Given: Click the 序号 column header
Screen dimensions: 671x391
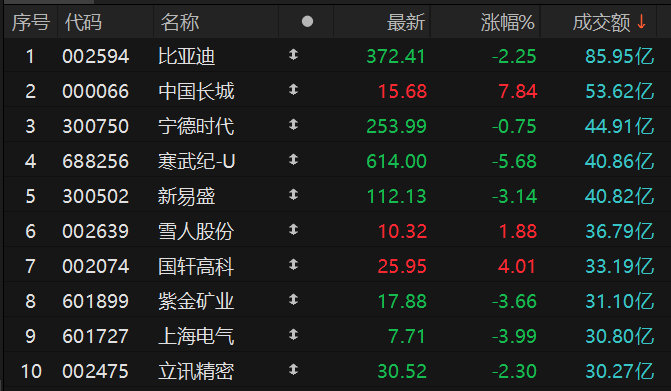Looking at the screenshot, I should point(31,22).
